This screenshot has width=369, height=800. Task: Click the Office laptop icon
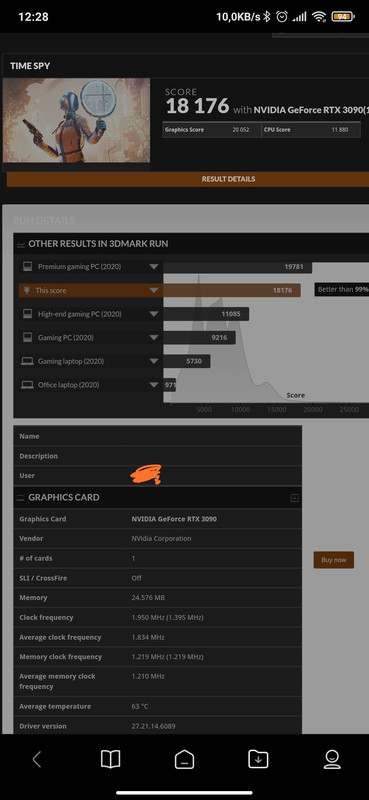[x=28, y=385]
